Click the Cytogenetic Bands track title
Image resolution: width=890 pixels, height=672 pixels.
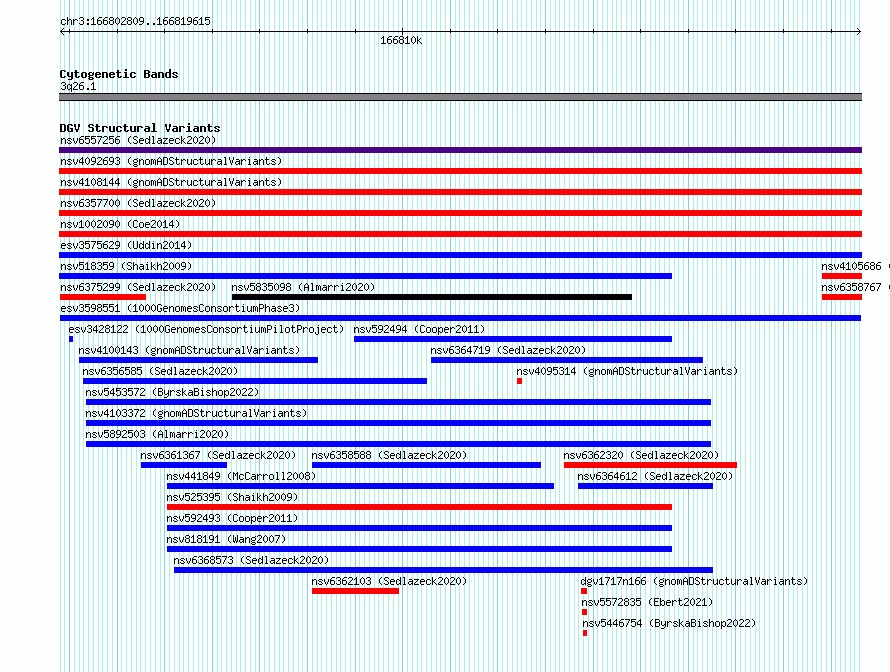119,74
